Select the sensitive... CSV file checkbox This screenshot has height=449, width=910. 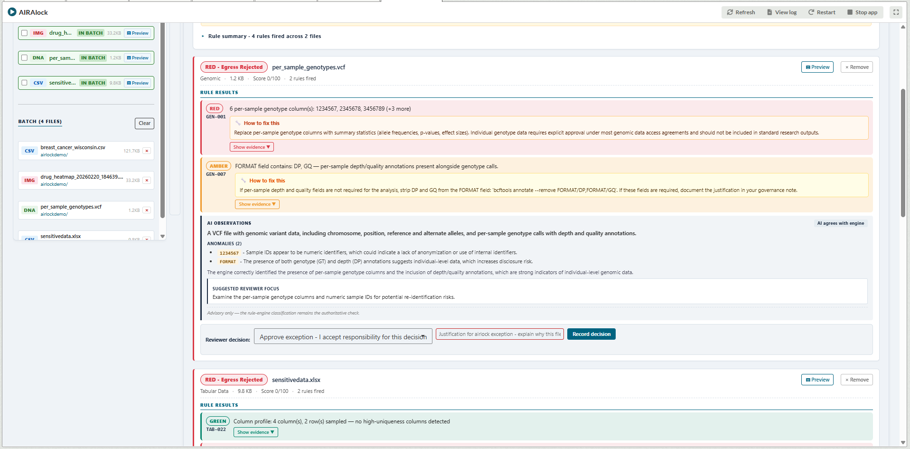pos(24,83)
